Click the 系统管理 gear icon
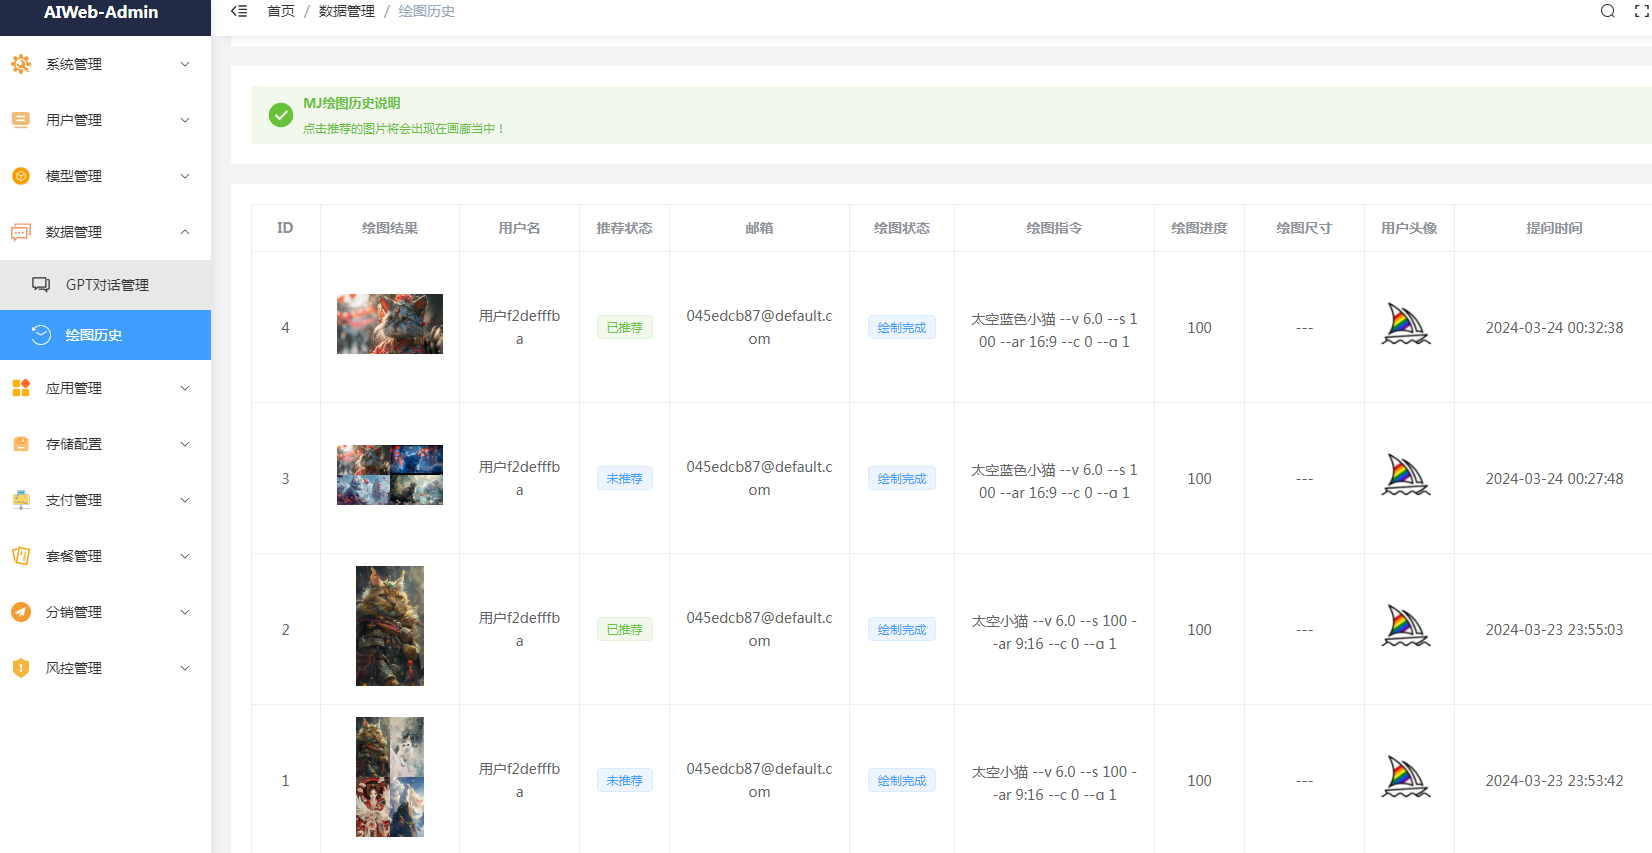 [21, 64]
